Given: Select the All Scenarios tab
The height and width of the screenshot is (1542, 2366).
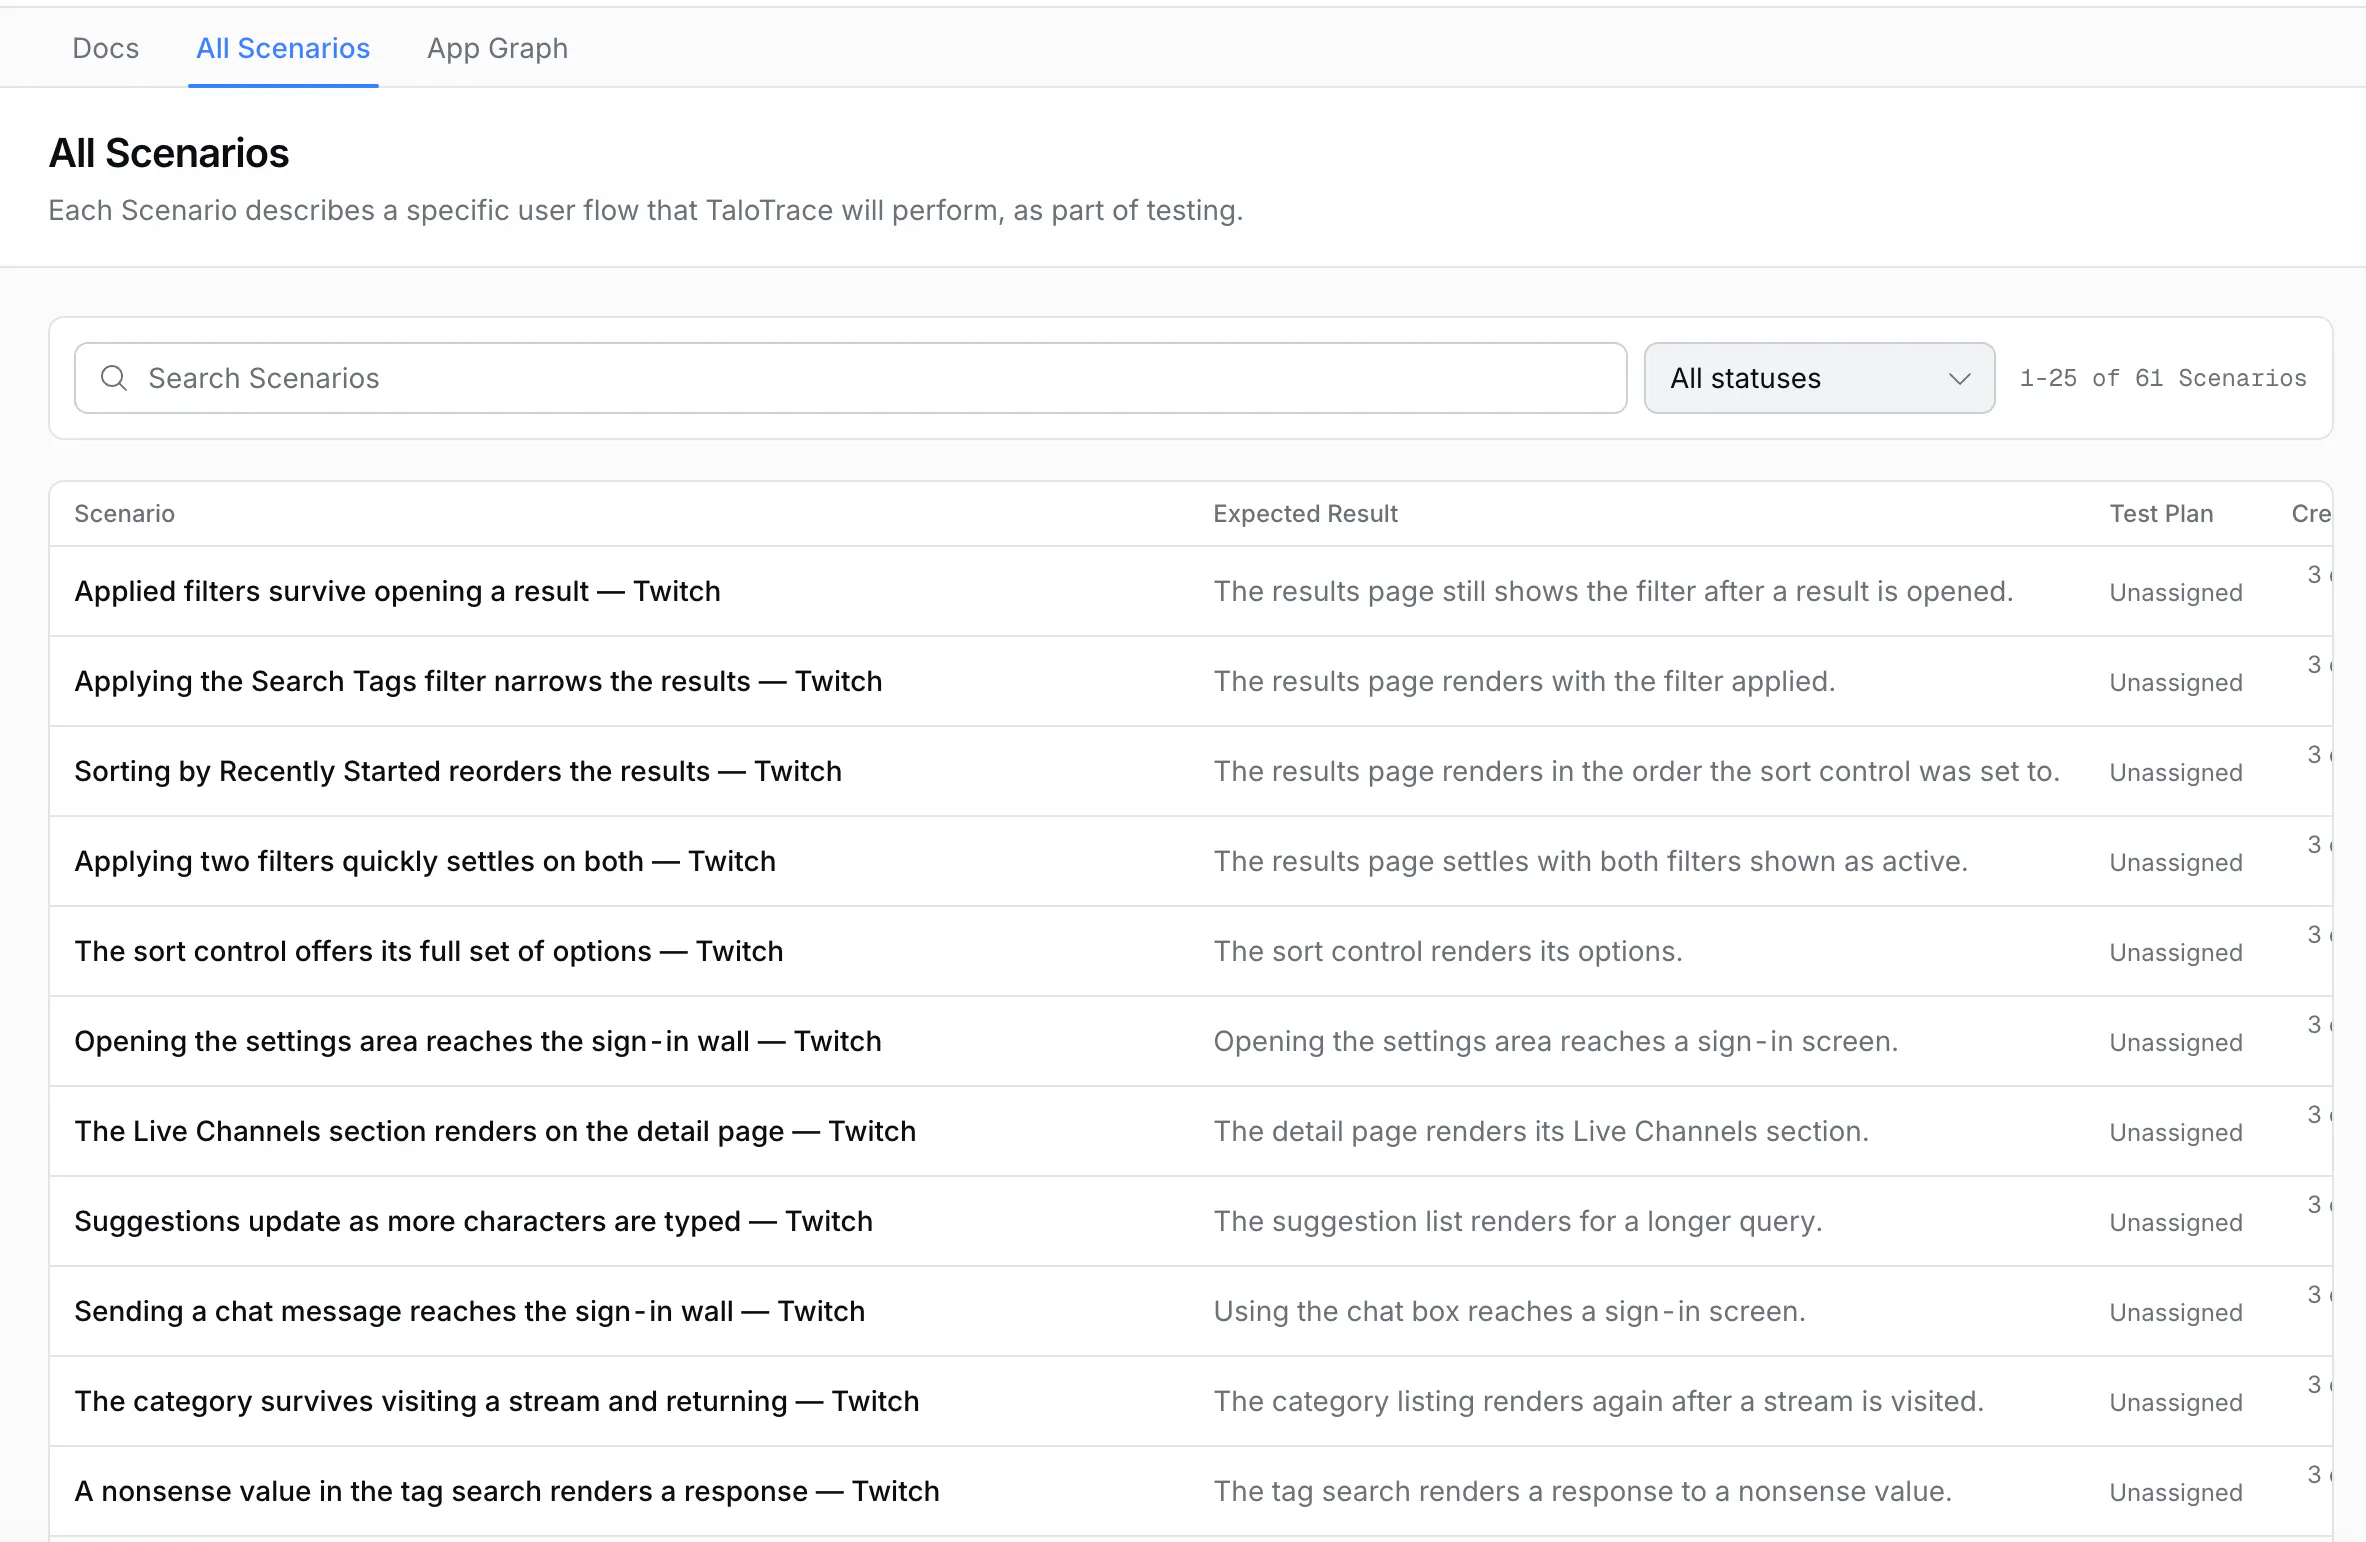Looking at the screenshot, I should pos(283,48).
